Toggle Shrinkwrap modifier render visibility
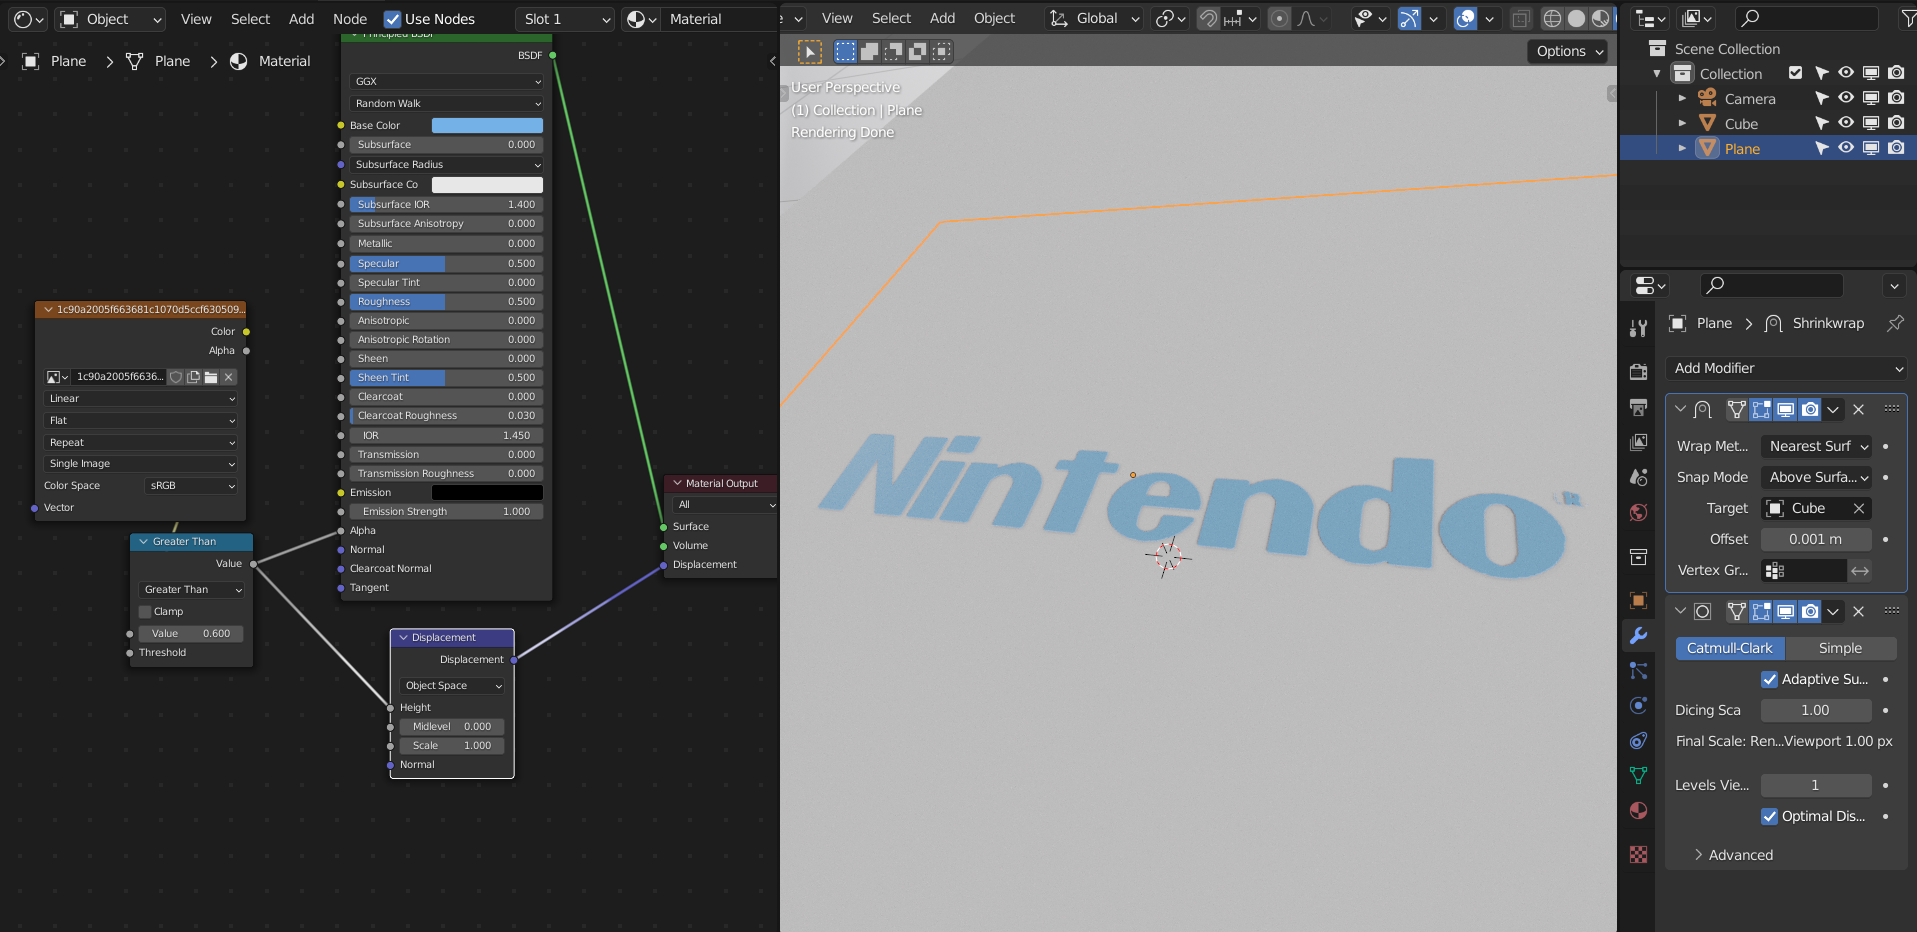The height and width of the screenshot is (932, 1917). [x=1810, y=409]
